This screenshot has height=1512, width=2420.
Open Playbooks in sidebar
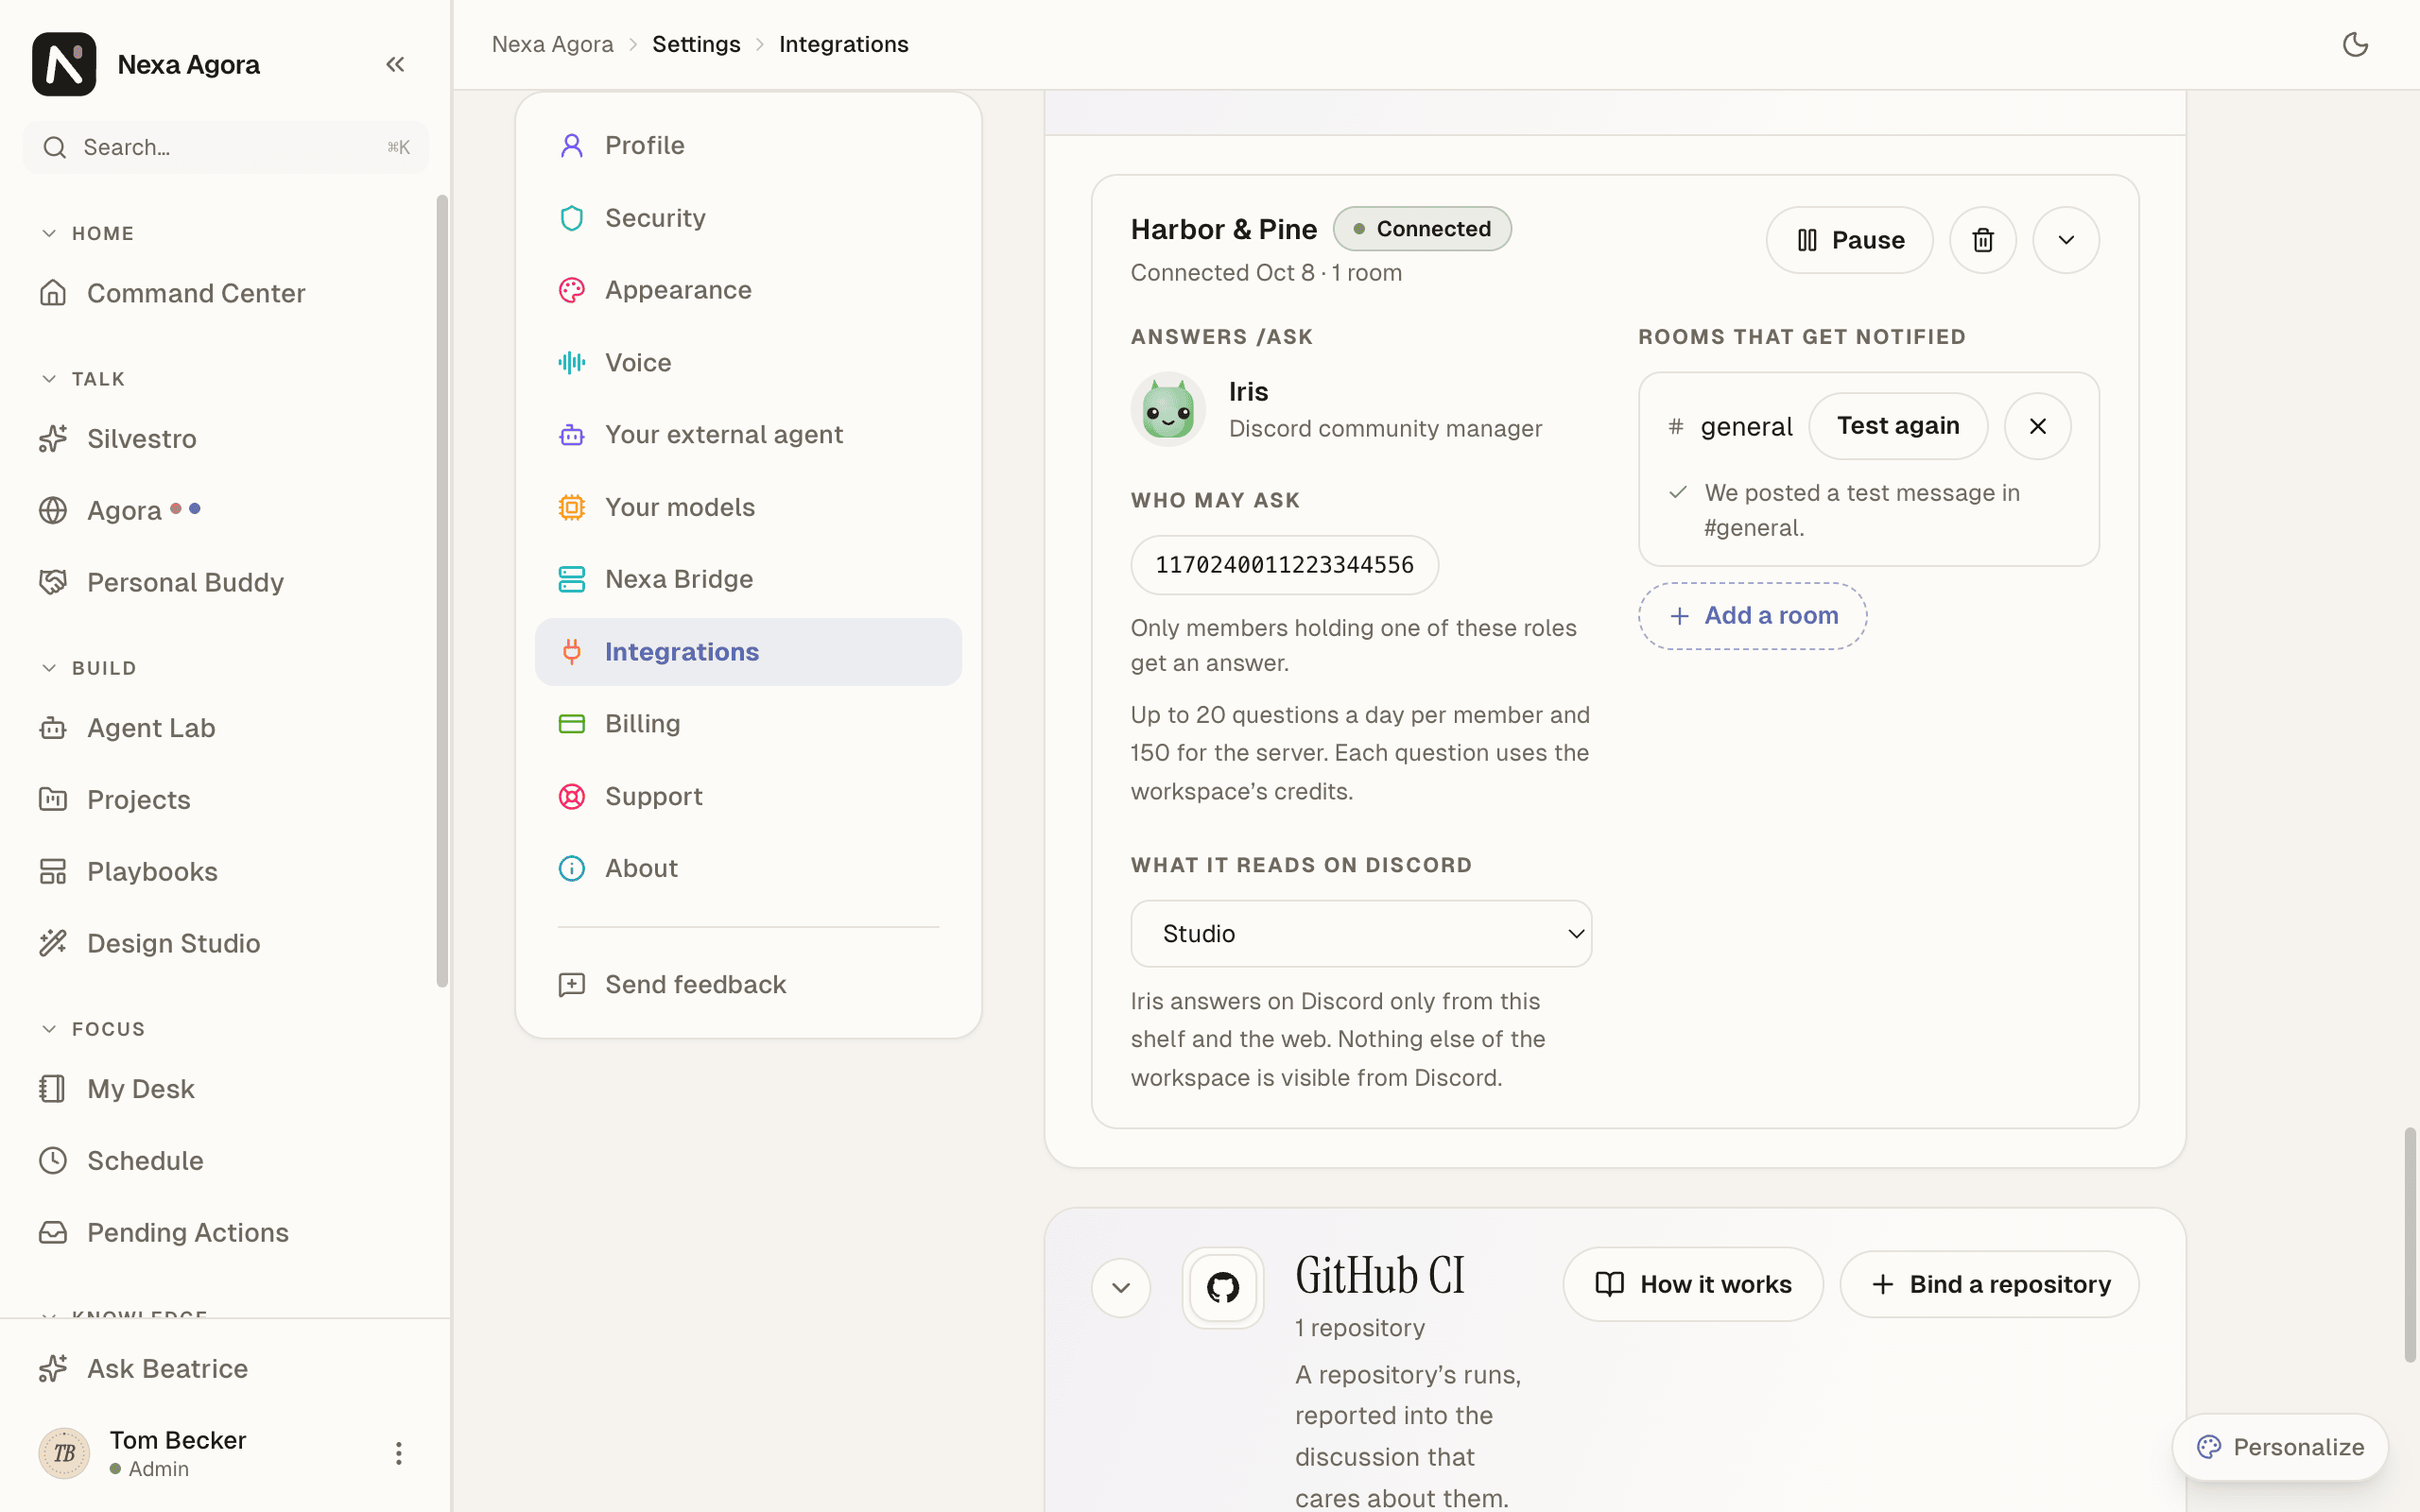[225, 871]
